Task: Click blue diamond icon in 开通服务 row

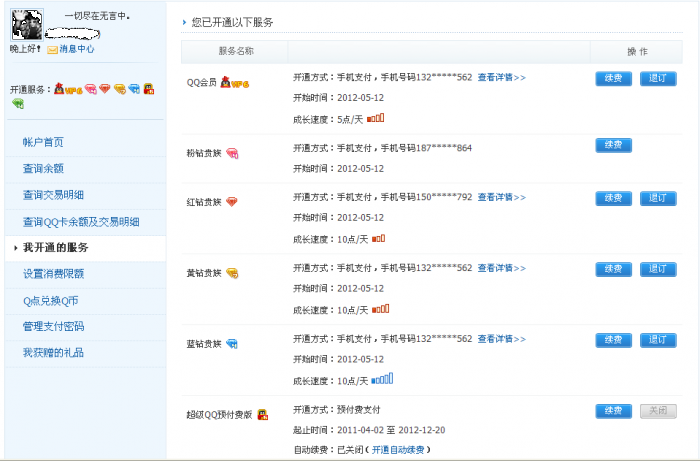Action: [134, 89]
